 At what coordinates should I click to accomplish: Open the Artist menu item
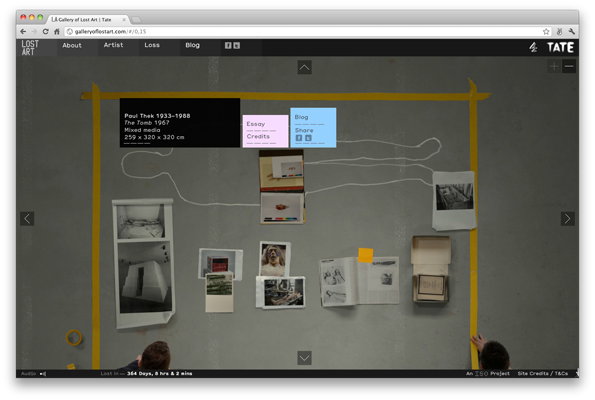coord(113,45)
